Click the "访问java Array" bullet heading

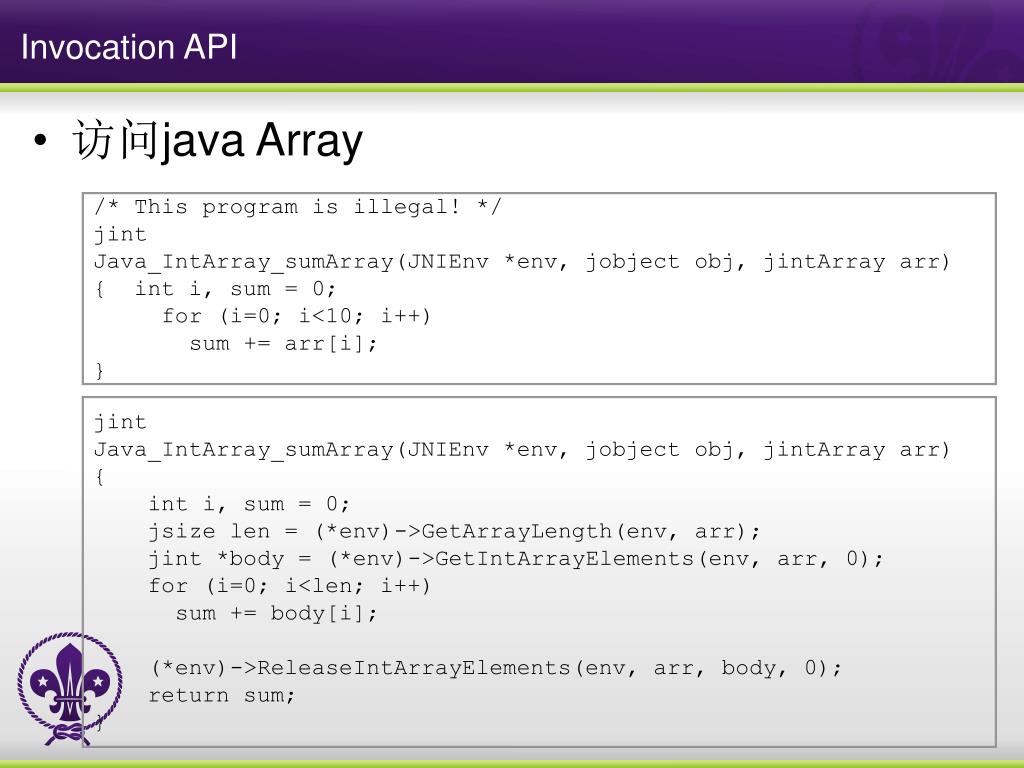click(217, 140)
